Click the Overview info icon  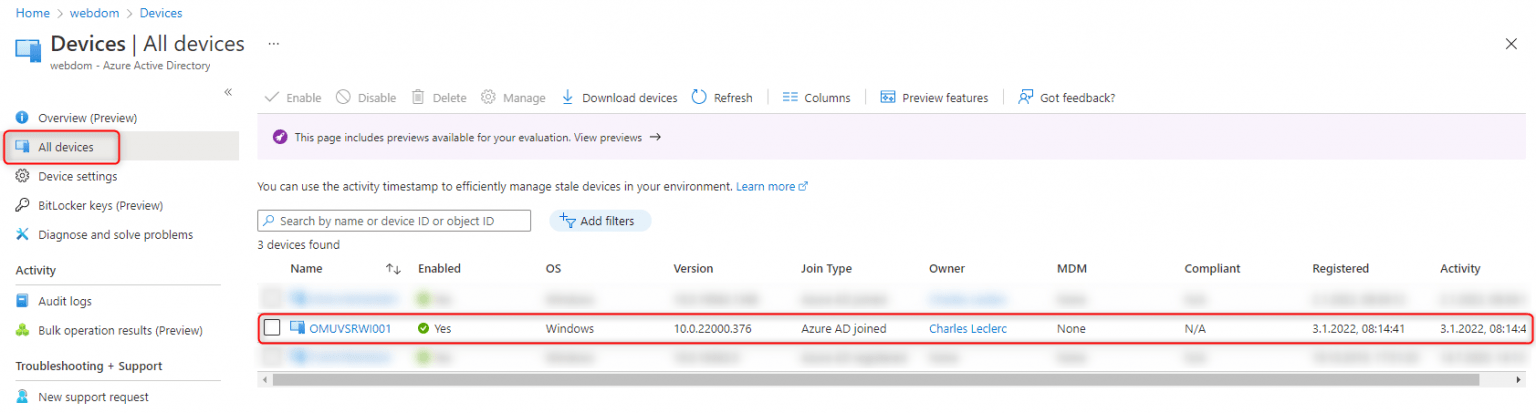[x=23, y=118]
